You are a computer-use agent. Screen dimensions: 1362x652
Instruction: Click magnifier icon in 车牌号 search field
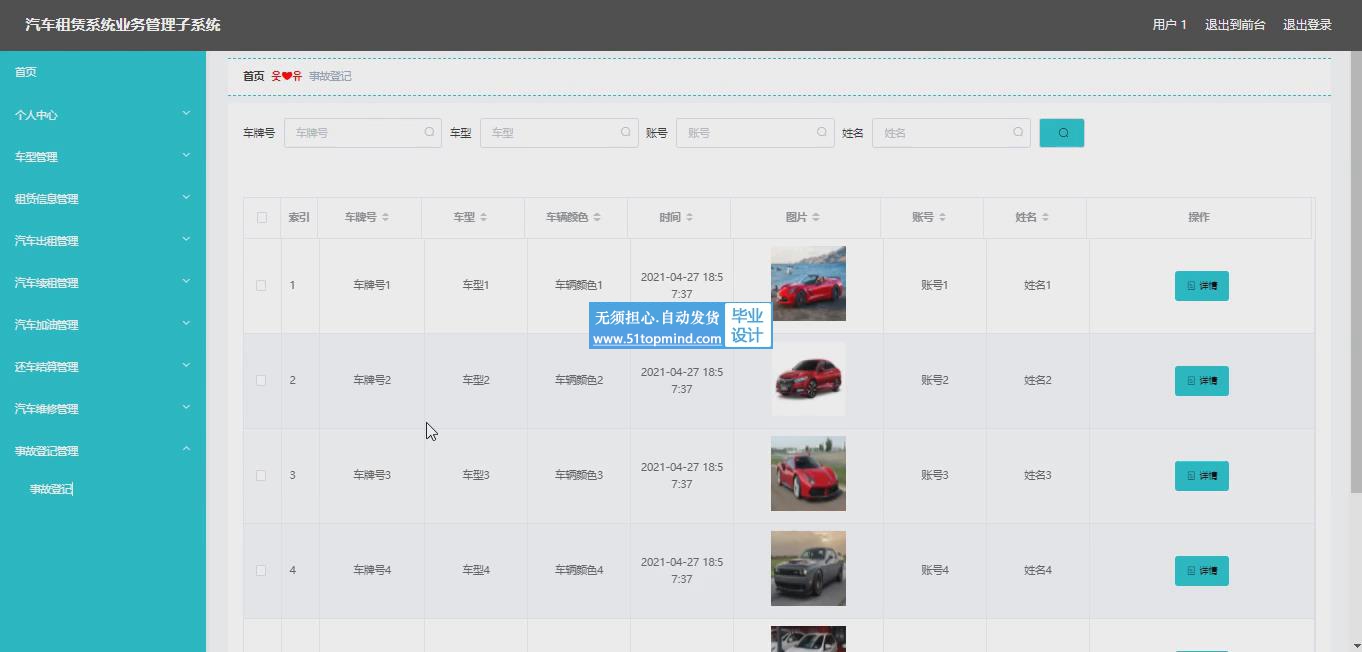[429, 132]
